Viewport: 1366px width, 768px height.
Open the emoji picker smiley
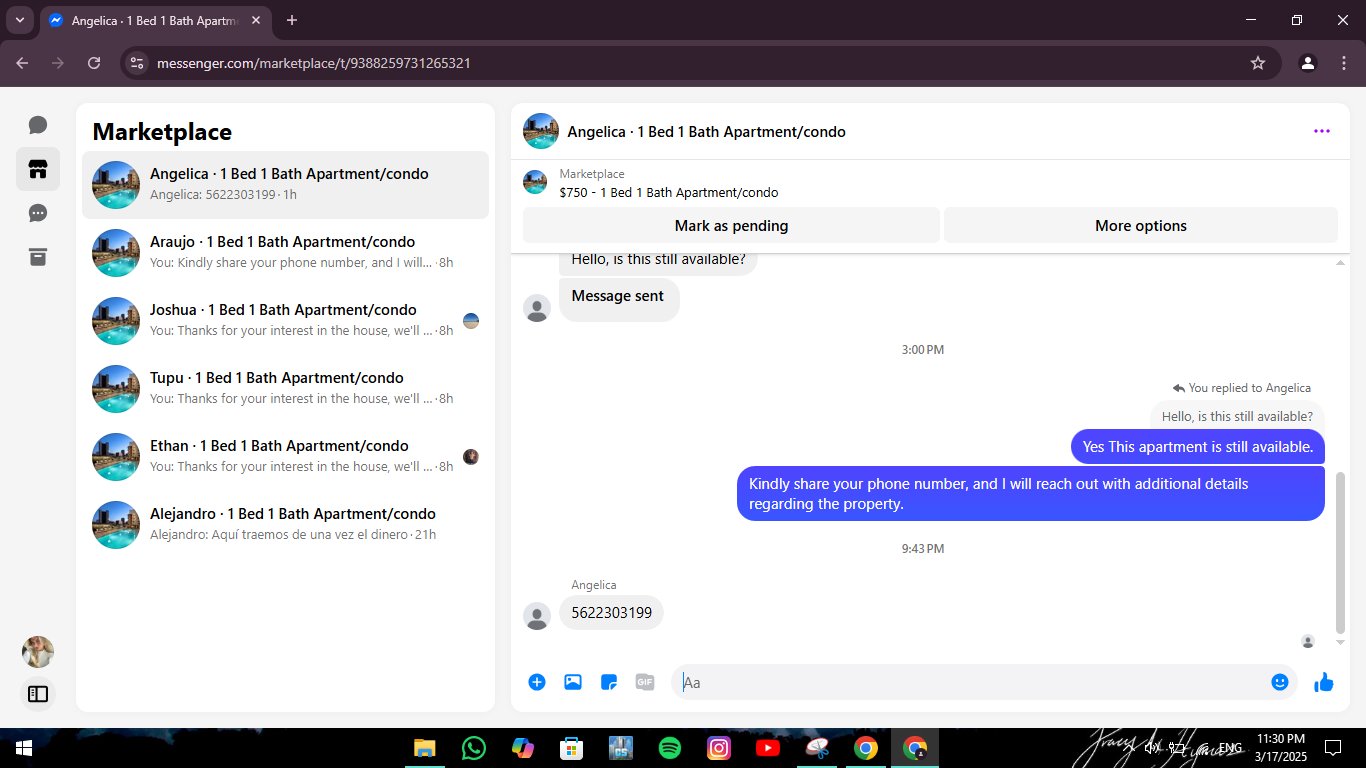point(1280,682)
